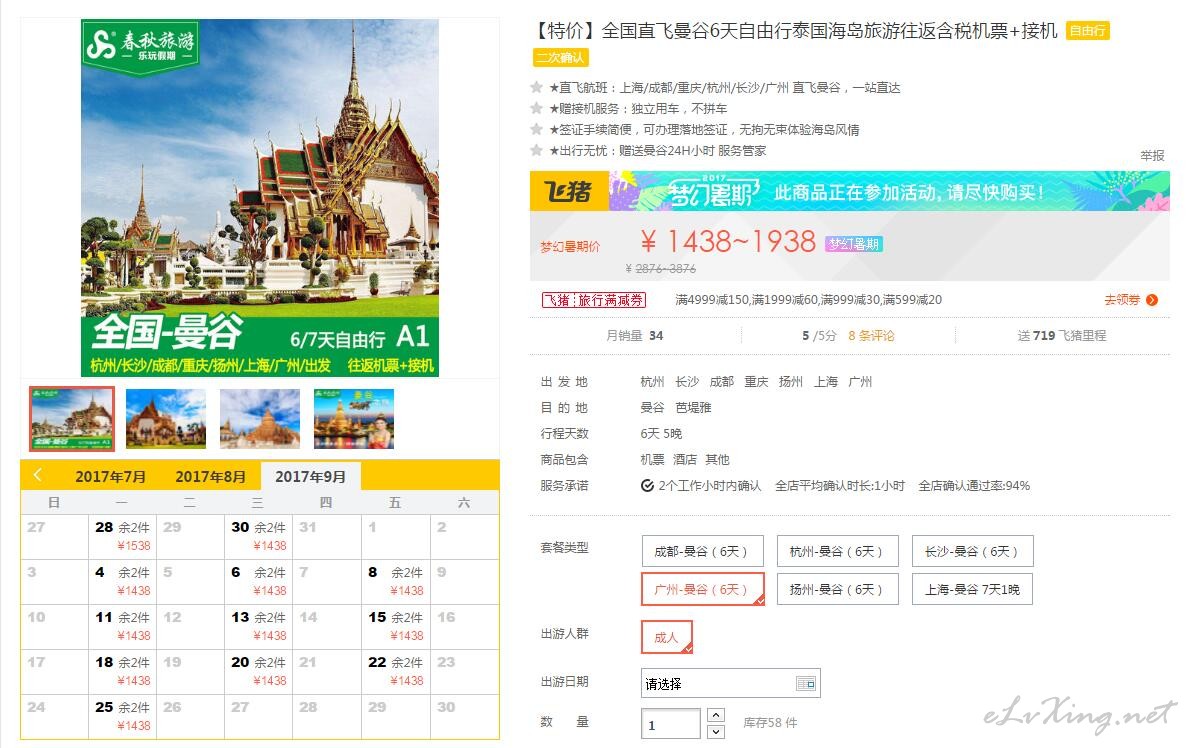Select first thumbnail with green 全国-曼谷 banner
This screenshot has height=748, width=1188.
coord(72,419)
